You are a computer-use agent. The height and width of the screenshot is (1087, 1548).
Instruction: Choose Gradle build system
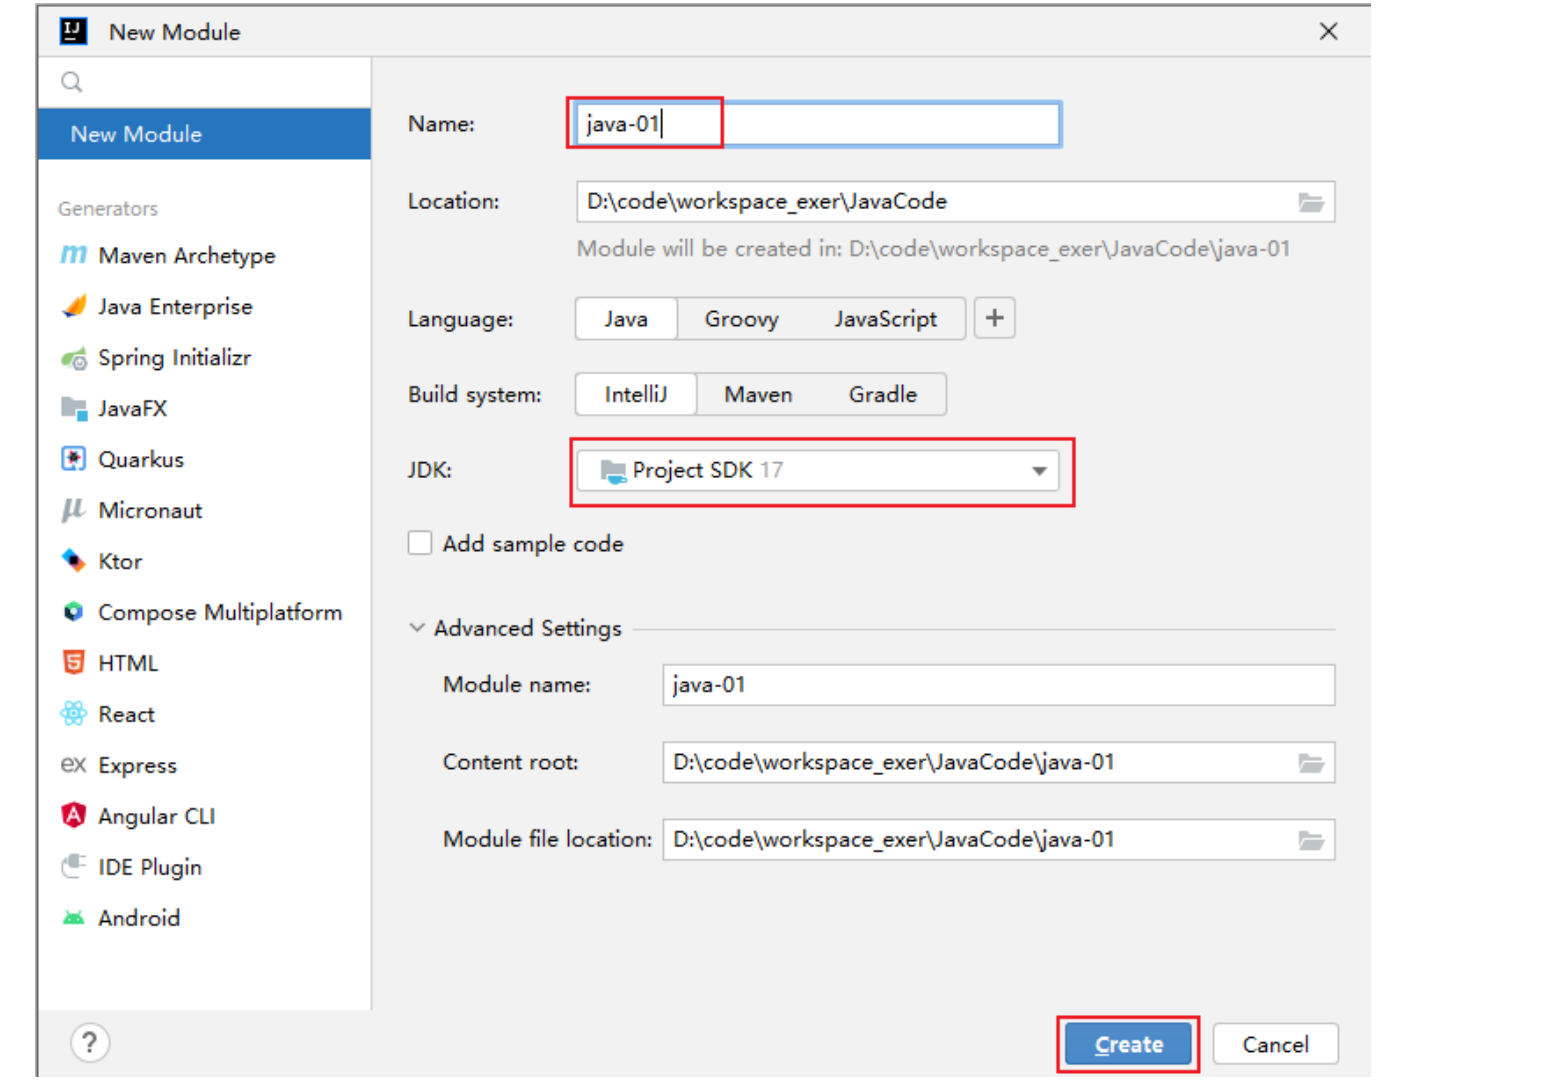pyautogui.click(x=882, y=394)
